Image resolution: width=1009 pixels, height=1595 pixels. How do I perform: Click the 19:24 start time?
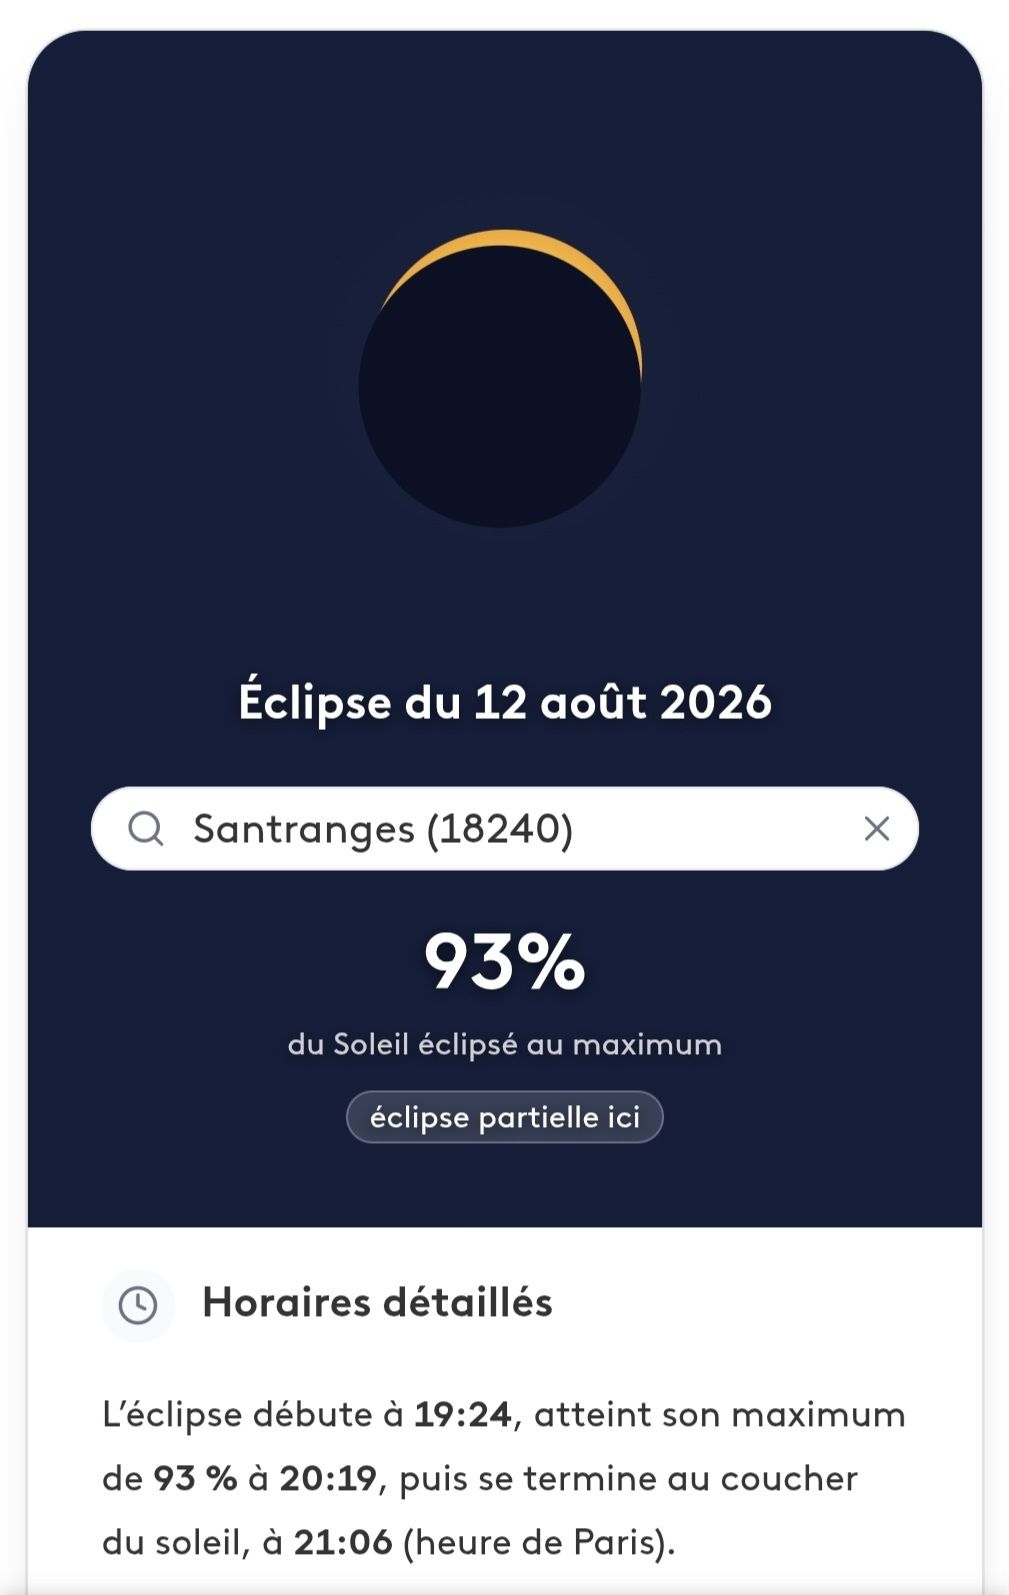pos(463,1415)
